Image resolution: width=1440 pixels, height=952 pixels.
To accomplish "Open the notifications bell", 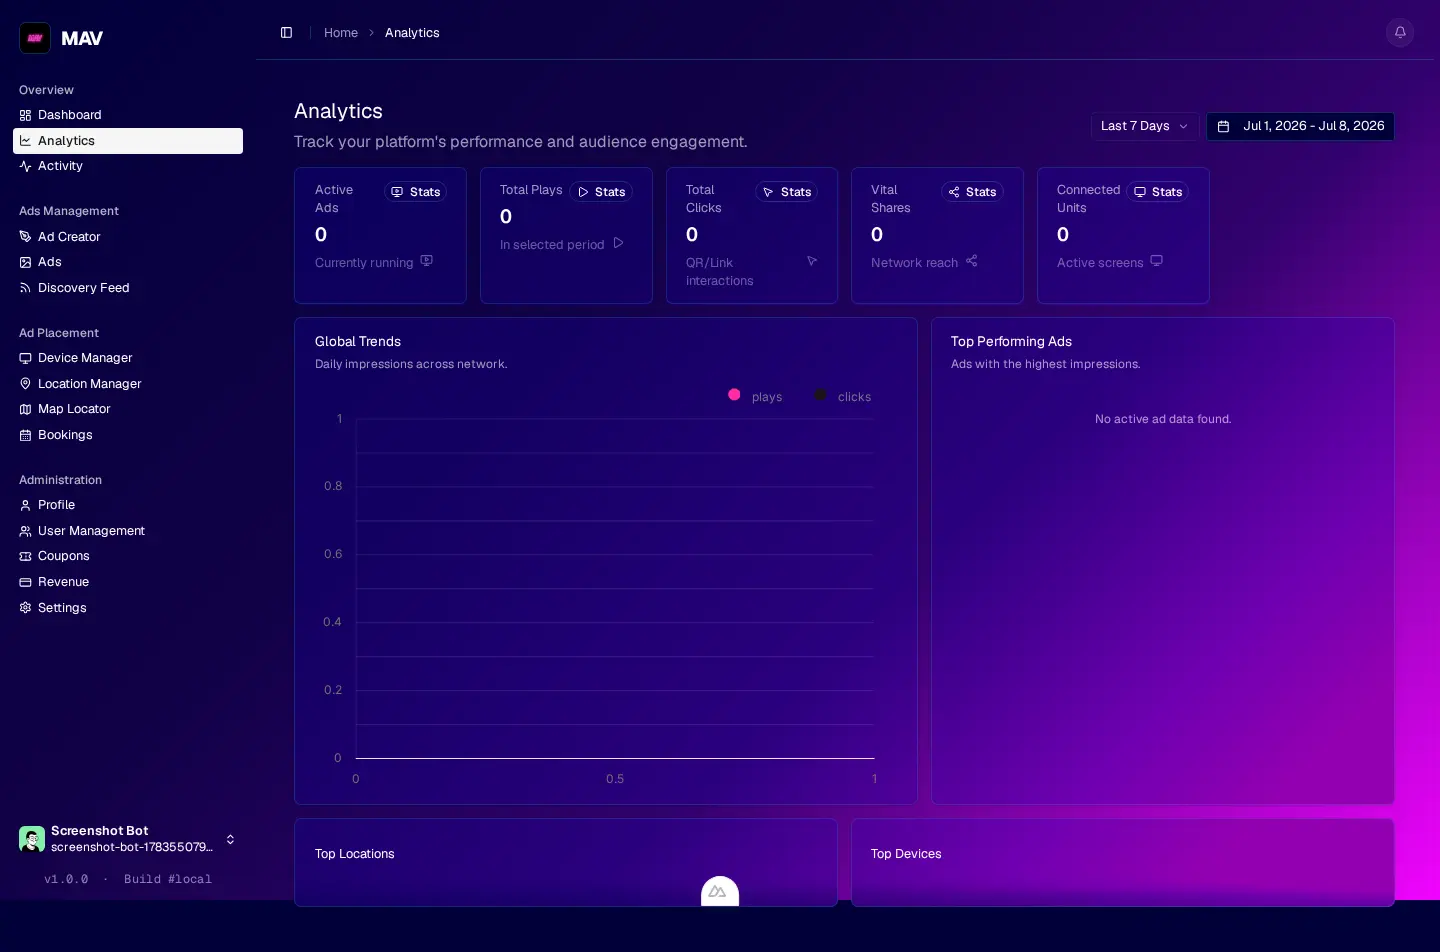I will click(x=1400, y=33).
